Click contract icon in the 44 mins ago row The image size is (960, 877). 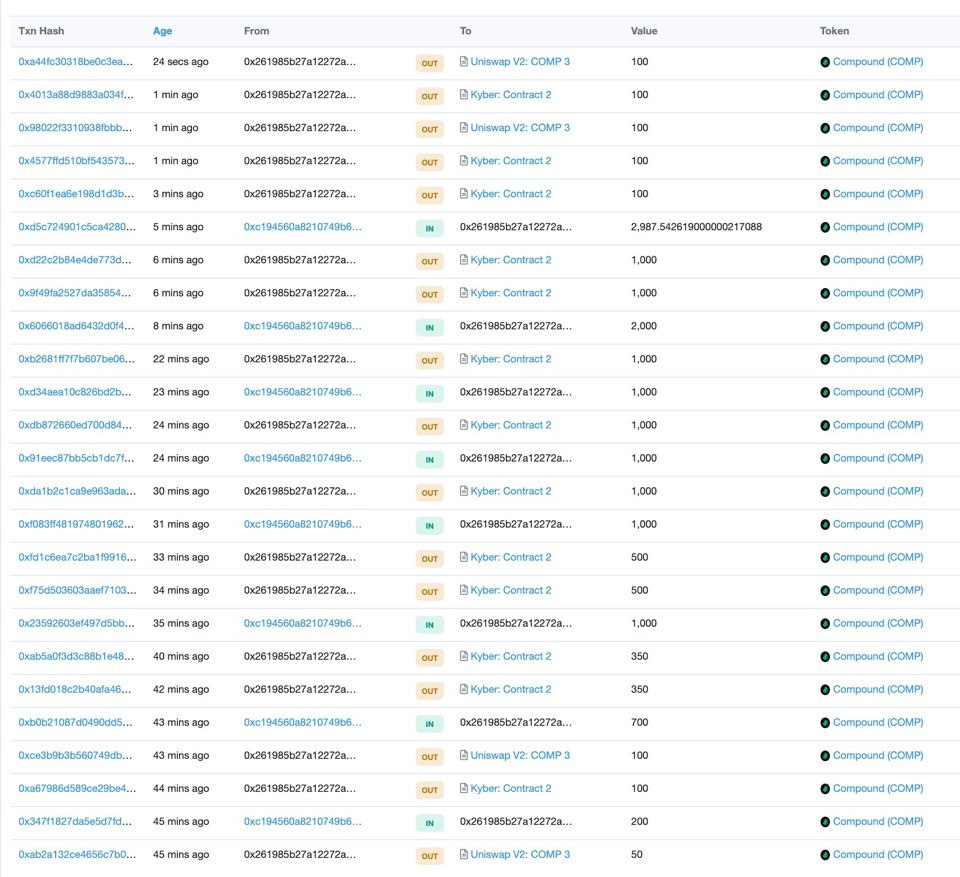point(463,788)
